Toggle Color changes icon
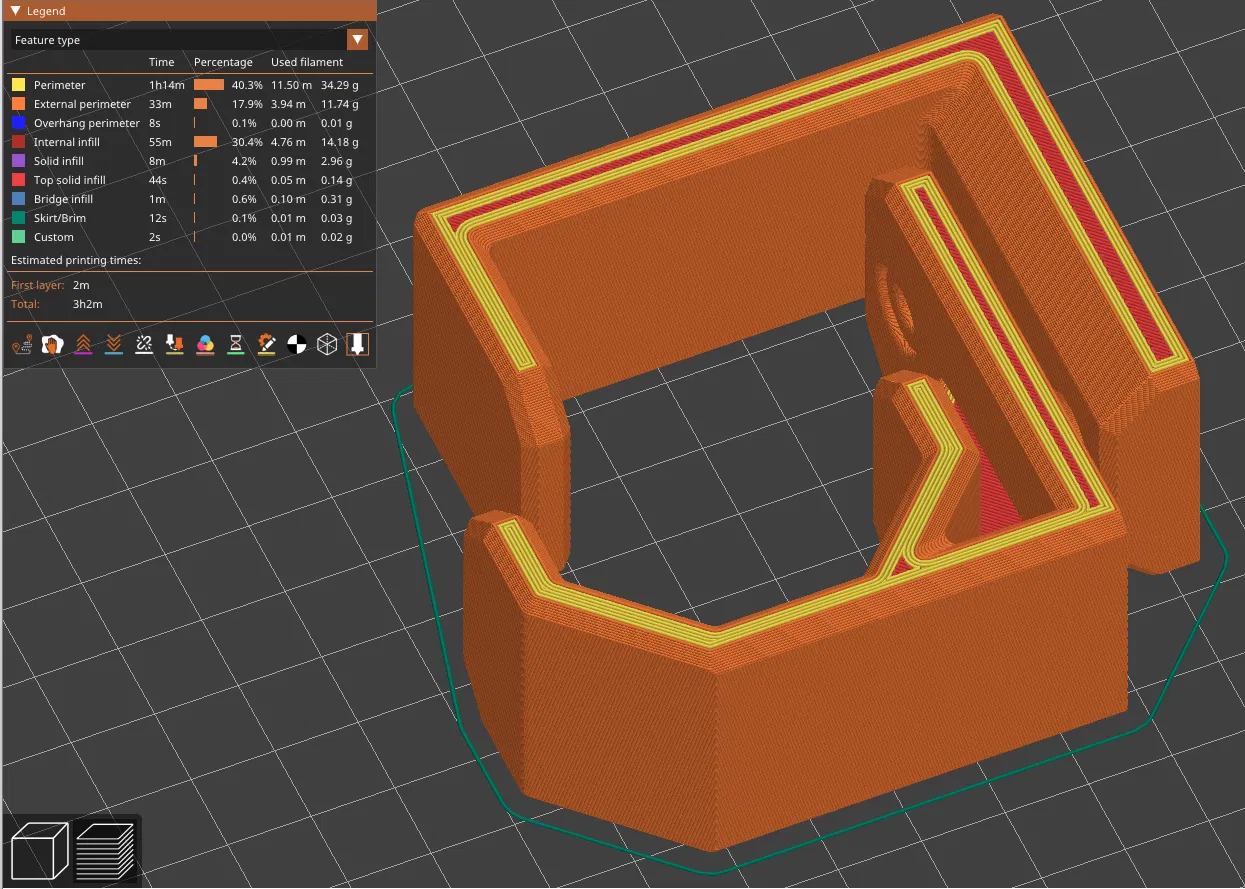The height and width of the screenshot is (889, 1245). [x=205, y=345]
